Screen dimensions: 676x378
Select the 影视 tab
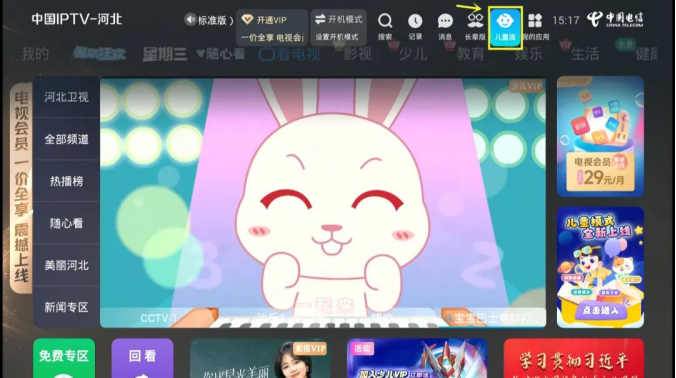pos(357,54)
